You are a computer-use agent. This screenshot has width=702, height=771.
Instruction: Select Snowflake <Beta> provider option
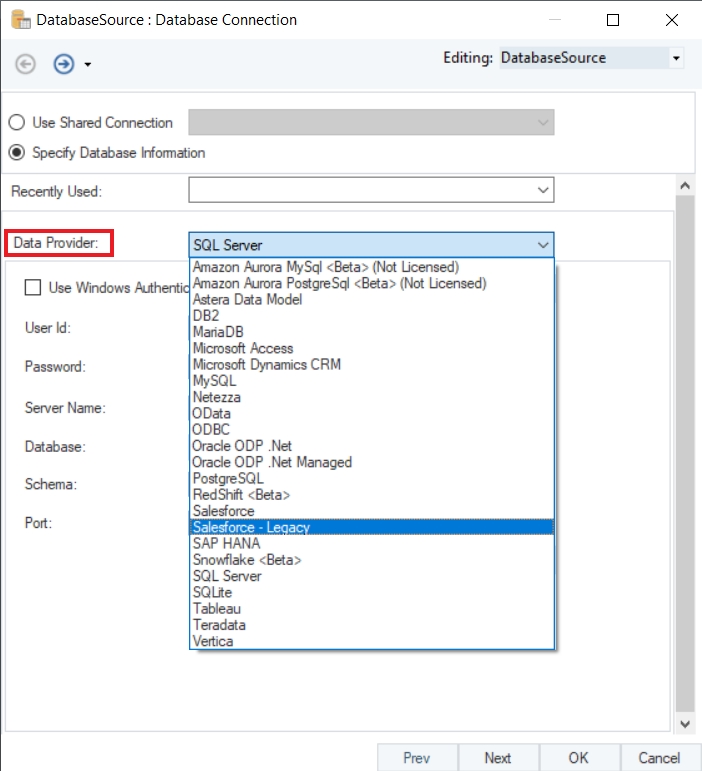pos(371,560)
